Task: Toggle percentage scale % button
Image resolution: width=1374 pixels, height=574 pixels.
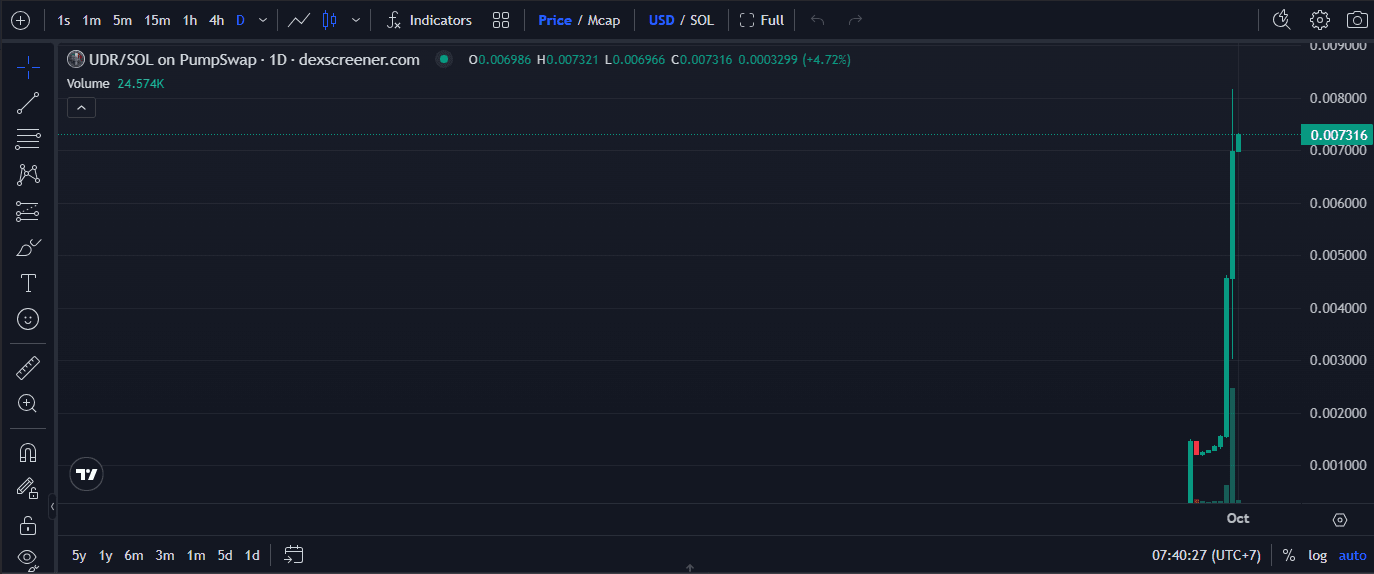Action: coord(1289,555)
